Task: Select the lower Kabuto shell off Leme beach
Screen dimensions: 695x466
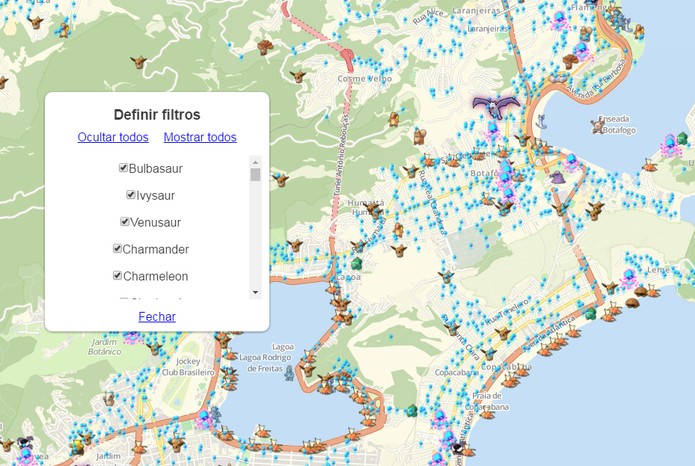Action: coord(632,303)
